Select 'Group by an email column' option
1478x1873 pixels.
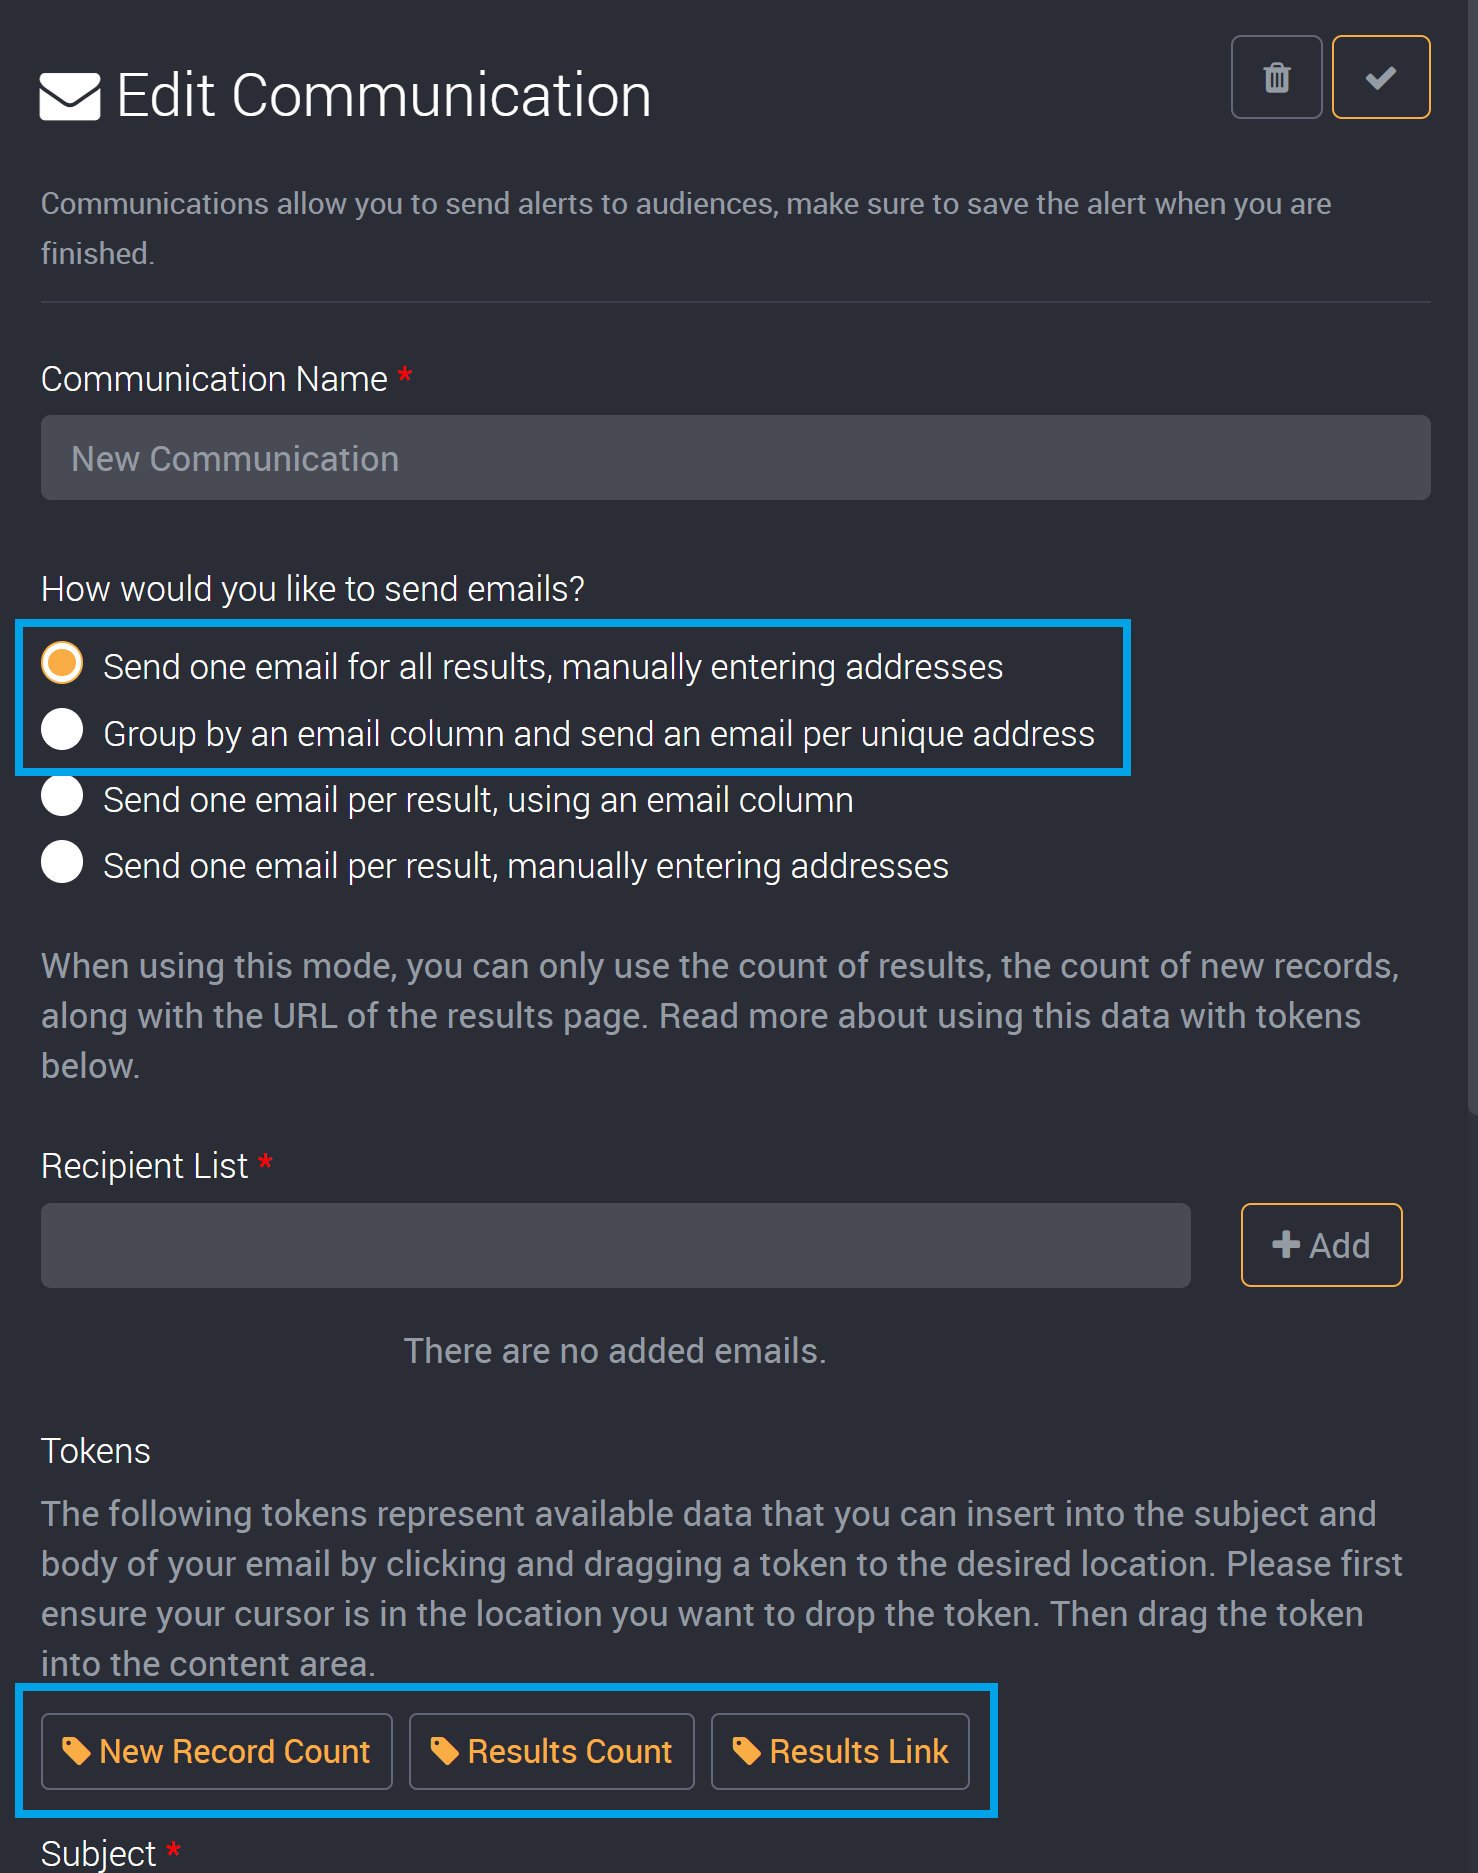click(x=61, y=730)
